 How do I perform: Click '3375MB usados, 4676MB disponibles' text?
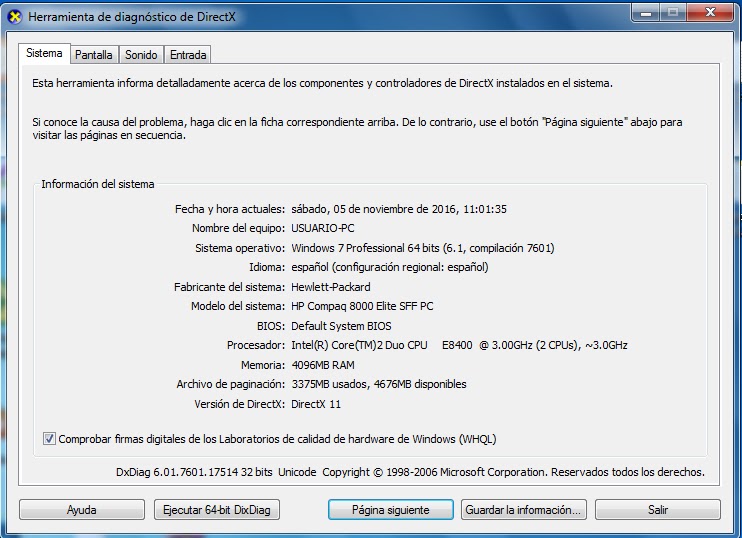tap(379, 384)
